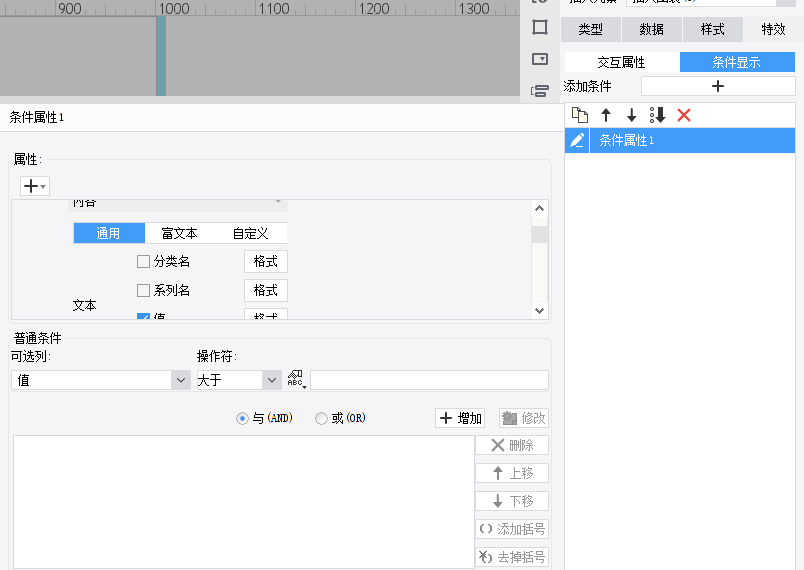Click the ABC value type icon
This screenshot has width=804, height=570.
296,380
